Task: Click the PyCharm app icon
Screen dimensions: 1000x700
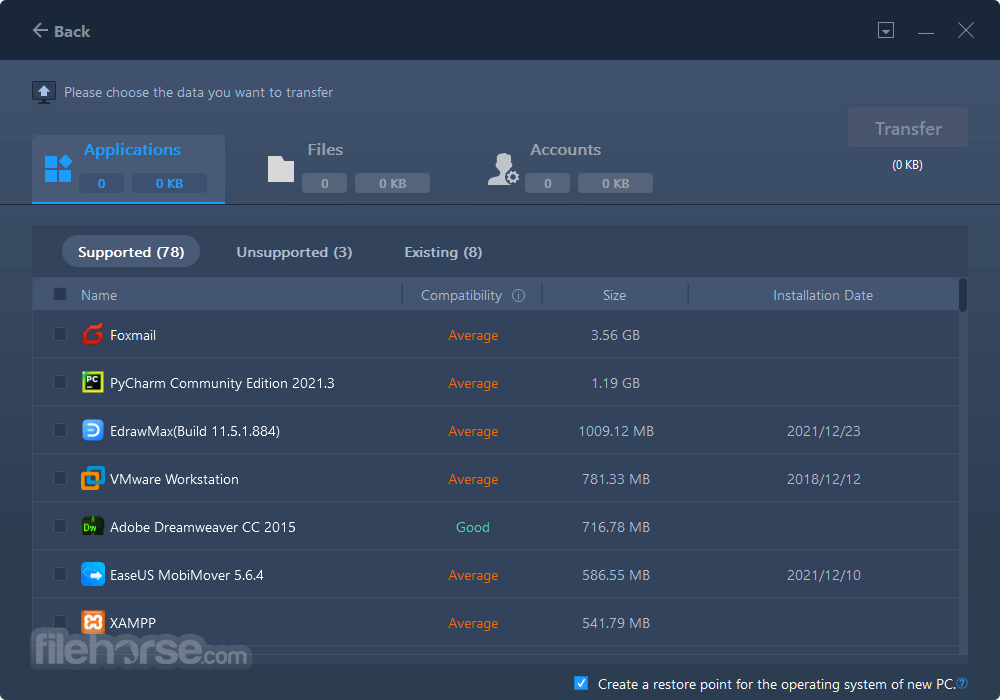Action: [92, 382]
